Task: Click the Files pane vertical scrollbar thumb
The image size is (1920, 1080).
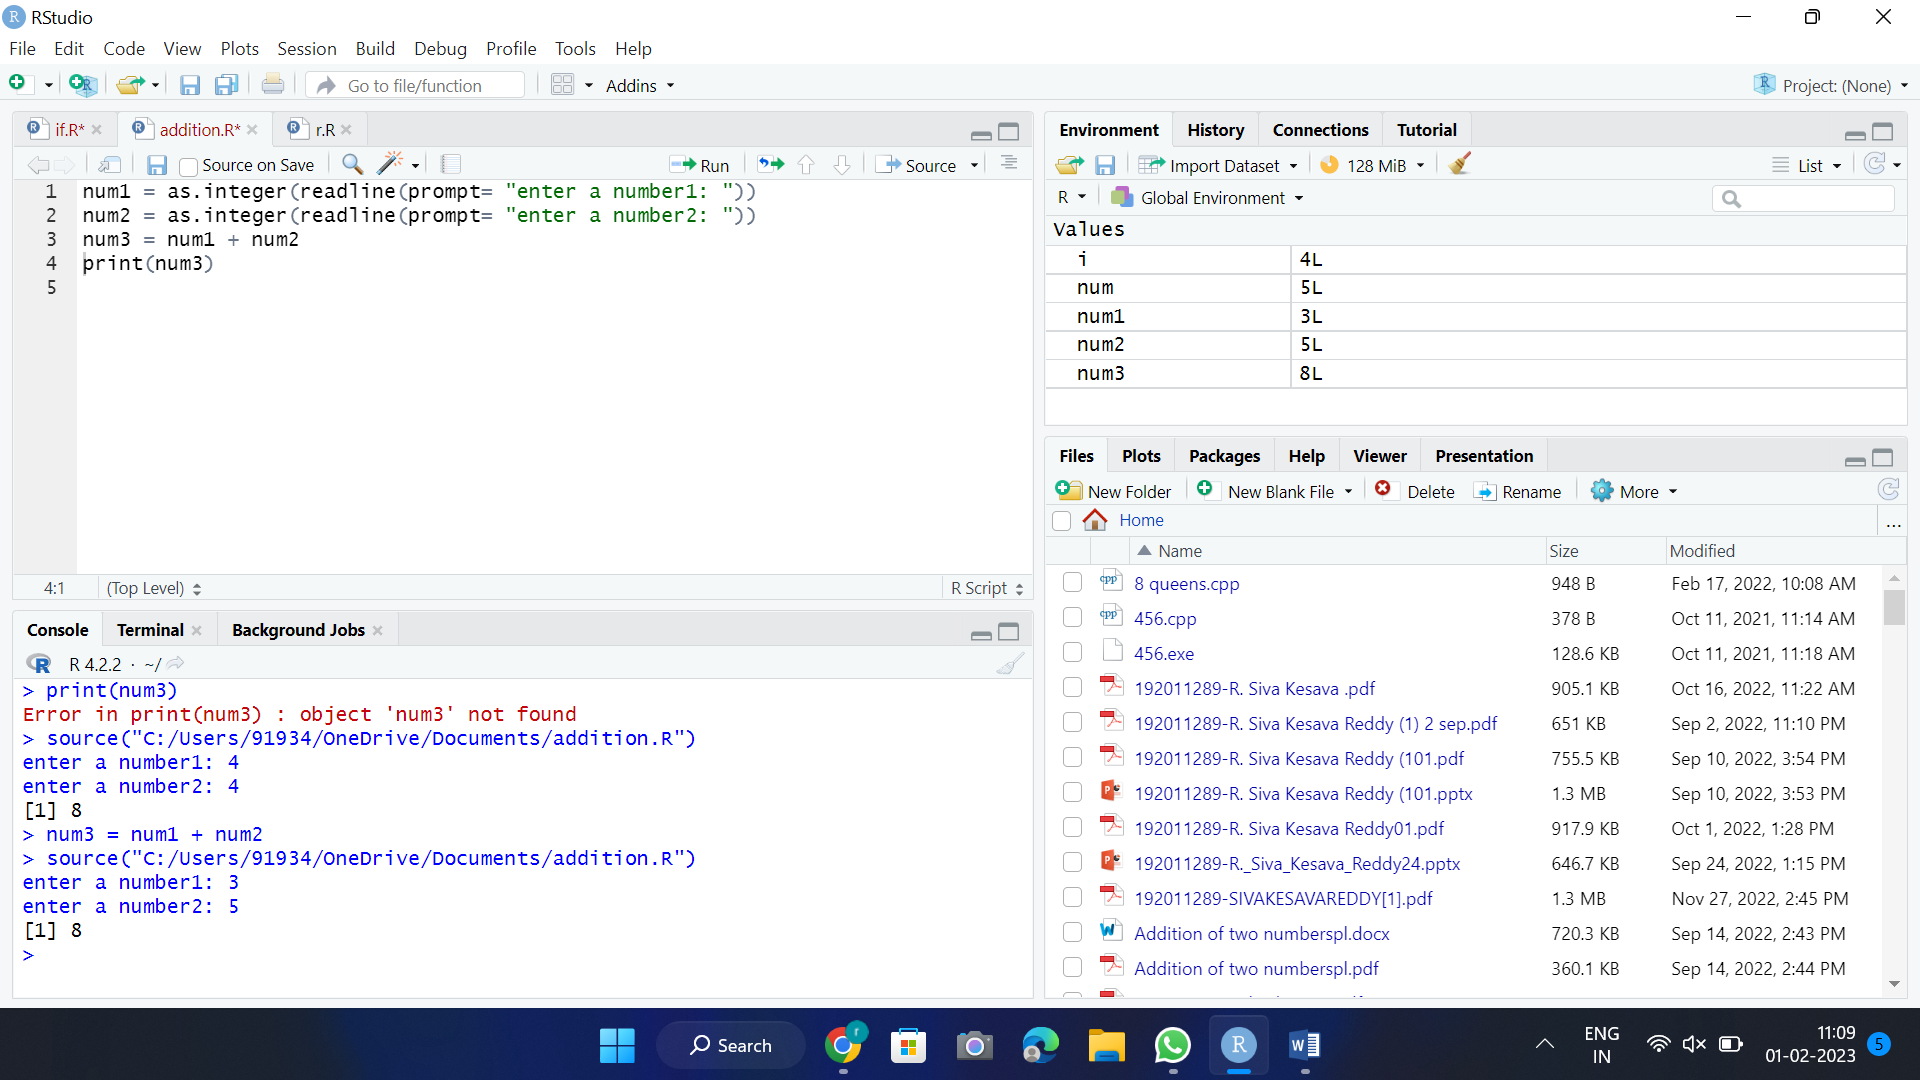Action: pos(1894,607)
